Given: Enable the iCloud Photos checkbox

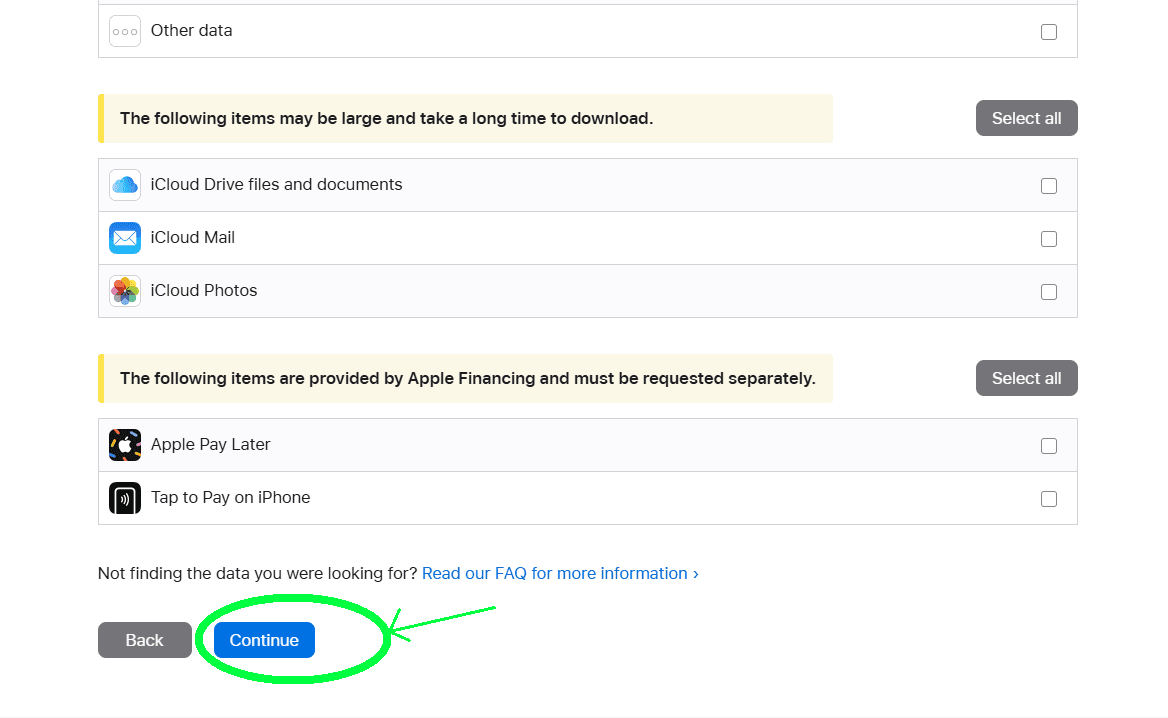Looking at the screenshot, I should [1048, 291].
